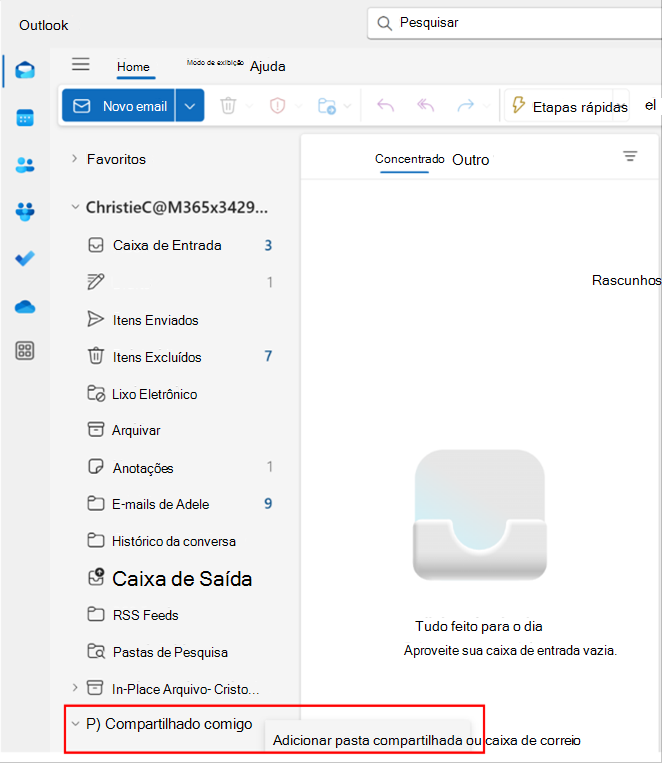Select the Outro inbox tab
Screen dimensions: 662x763
(470, 160)
